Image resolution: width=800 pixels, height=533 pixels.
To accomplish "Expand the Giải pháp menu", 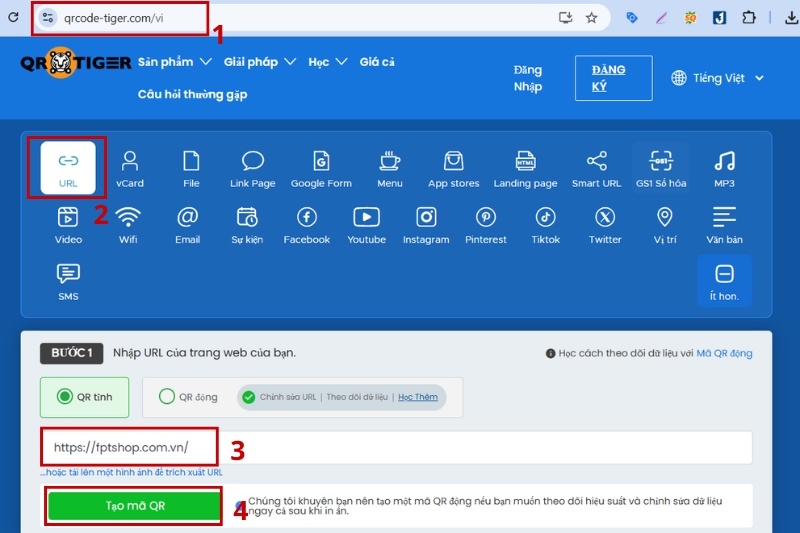I will (260, 62).
